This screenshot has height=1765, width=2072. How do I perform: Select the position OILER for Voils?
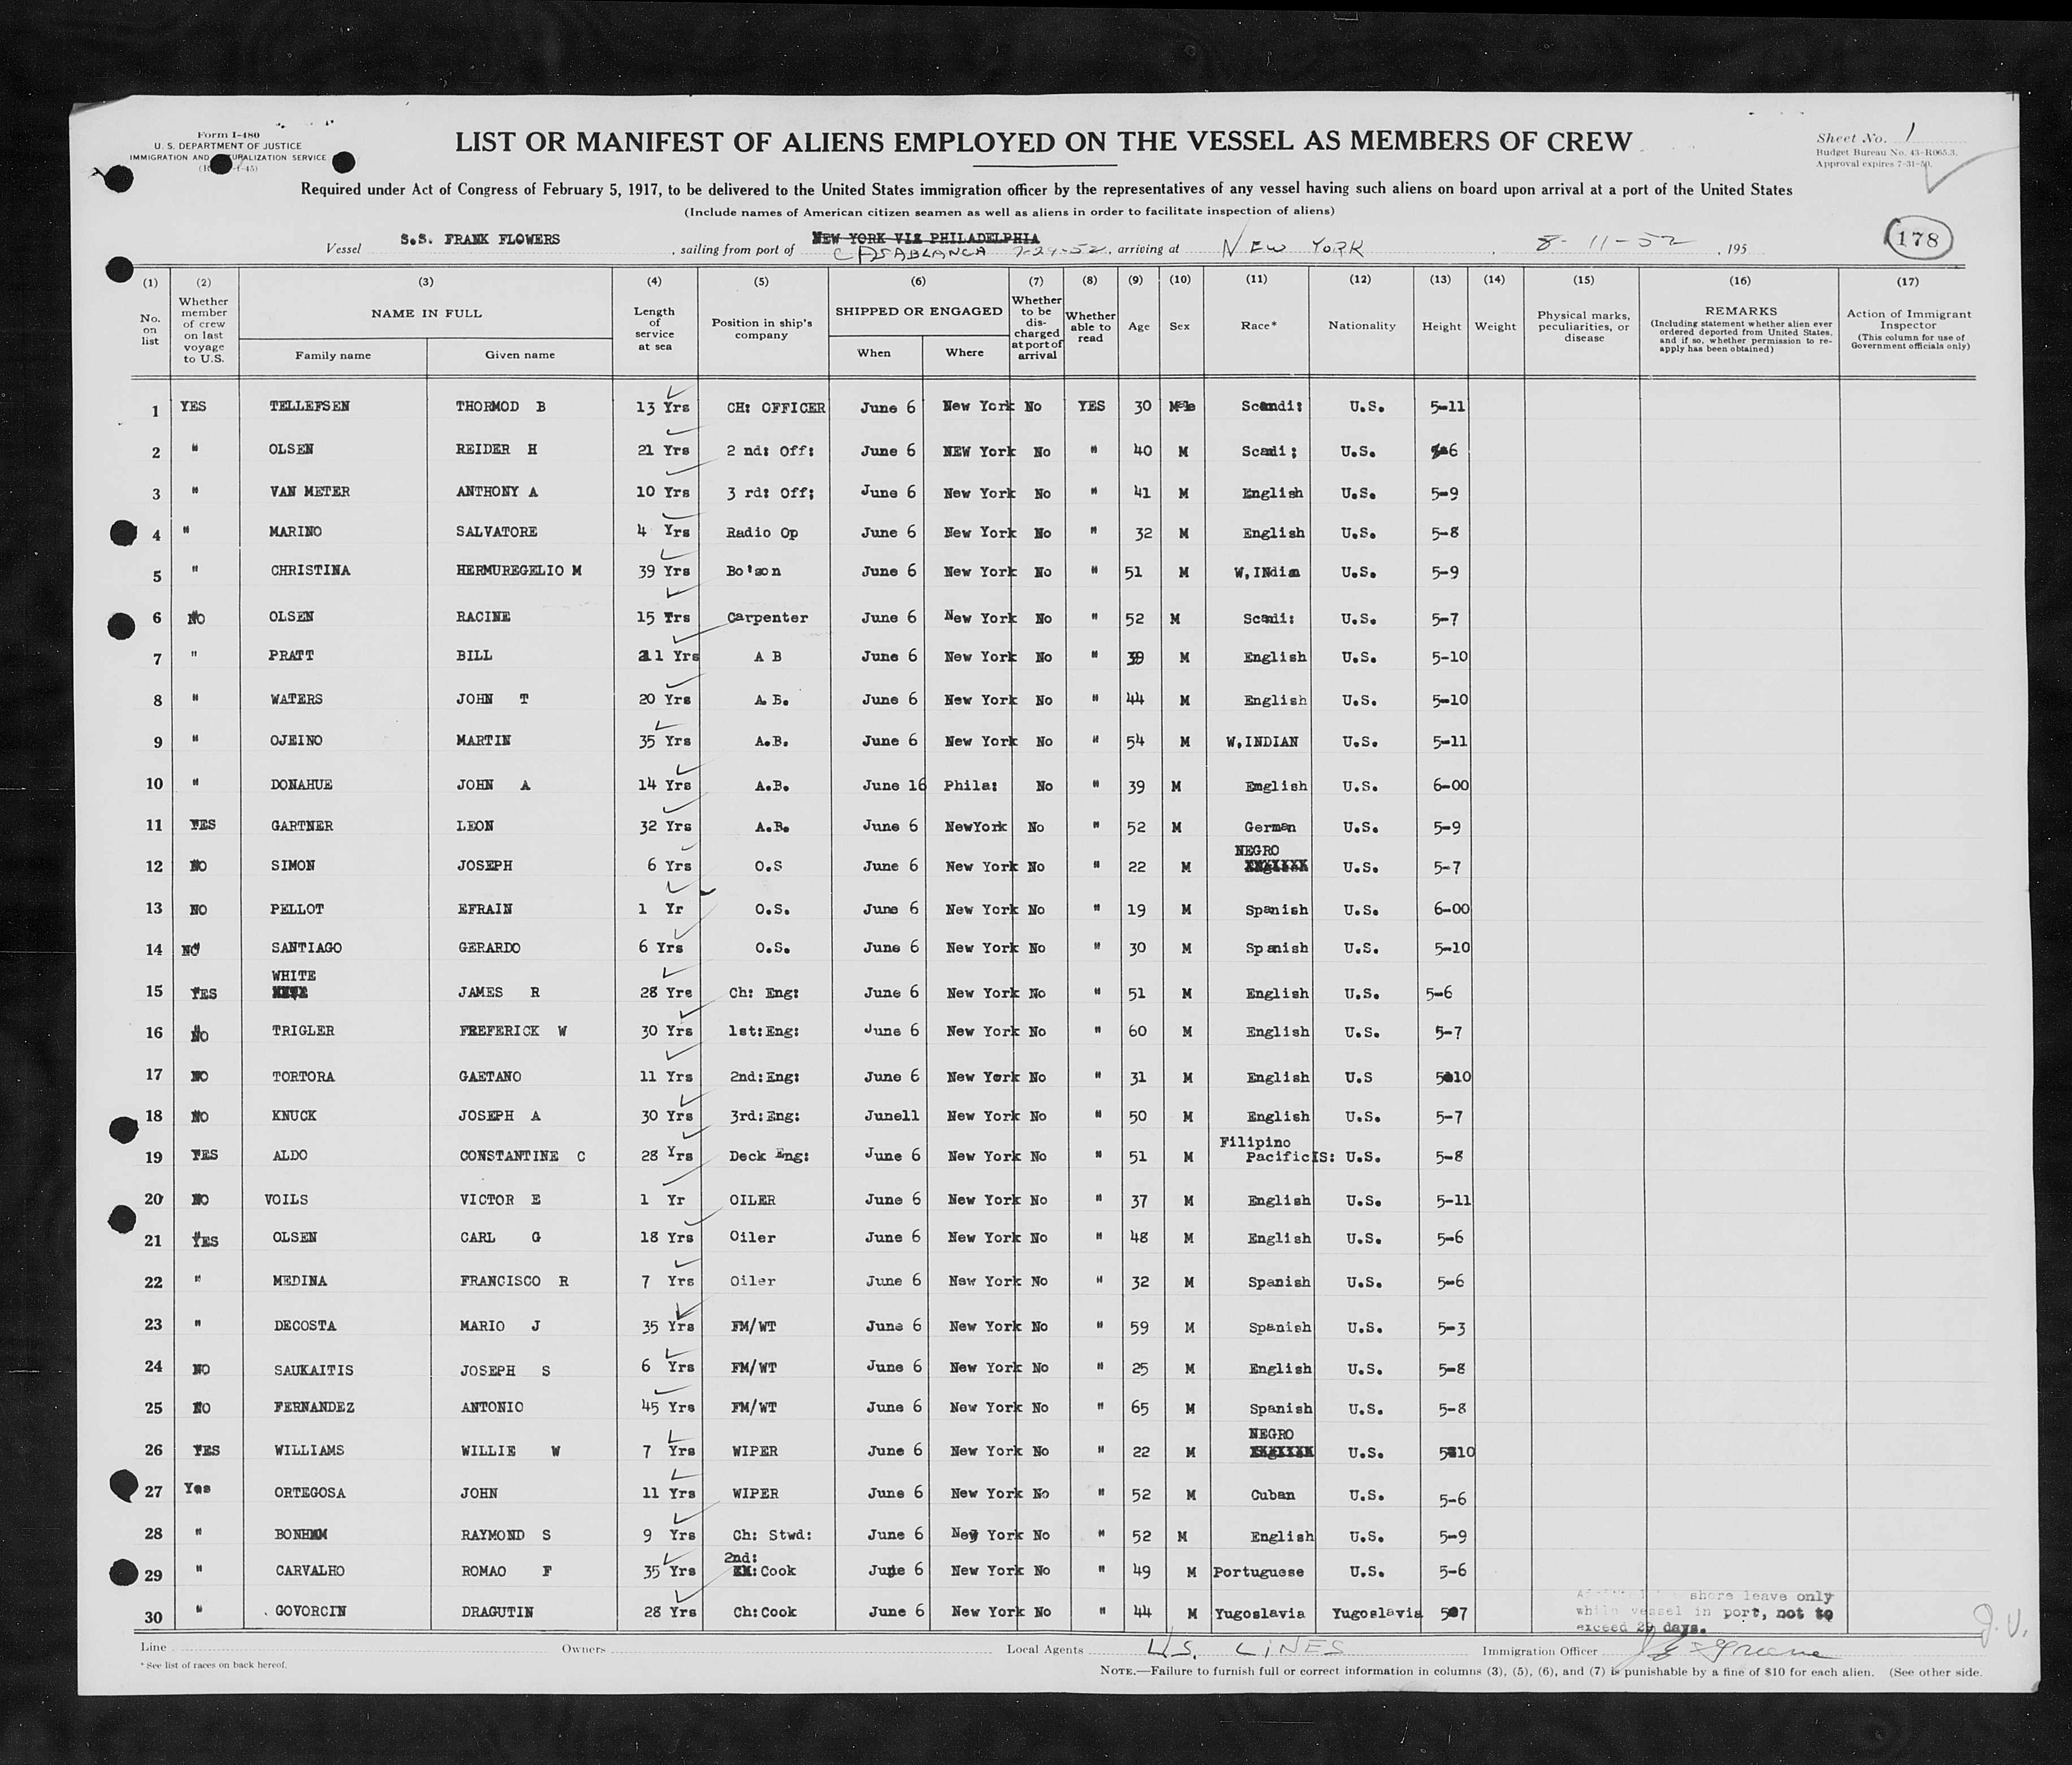[x=753, y=1200]
